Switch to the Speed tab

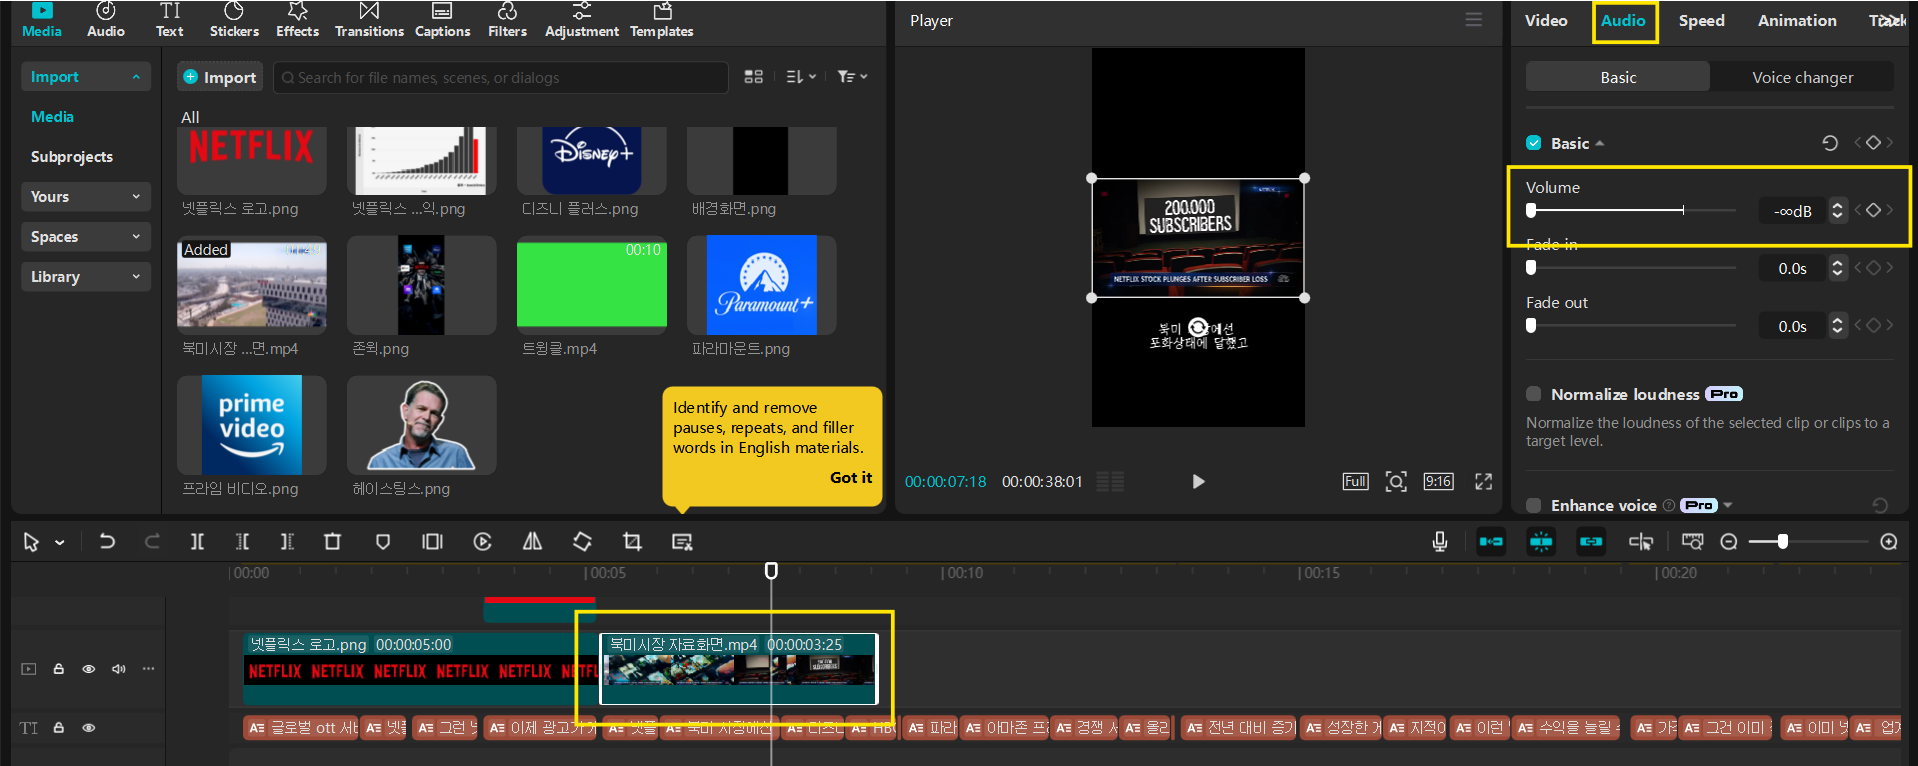point(1701,20)
